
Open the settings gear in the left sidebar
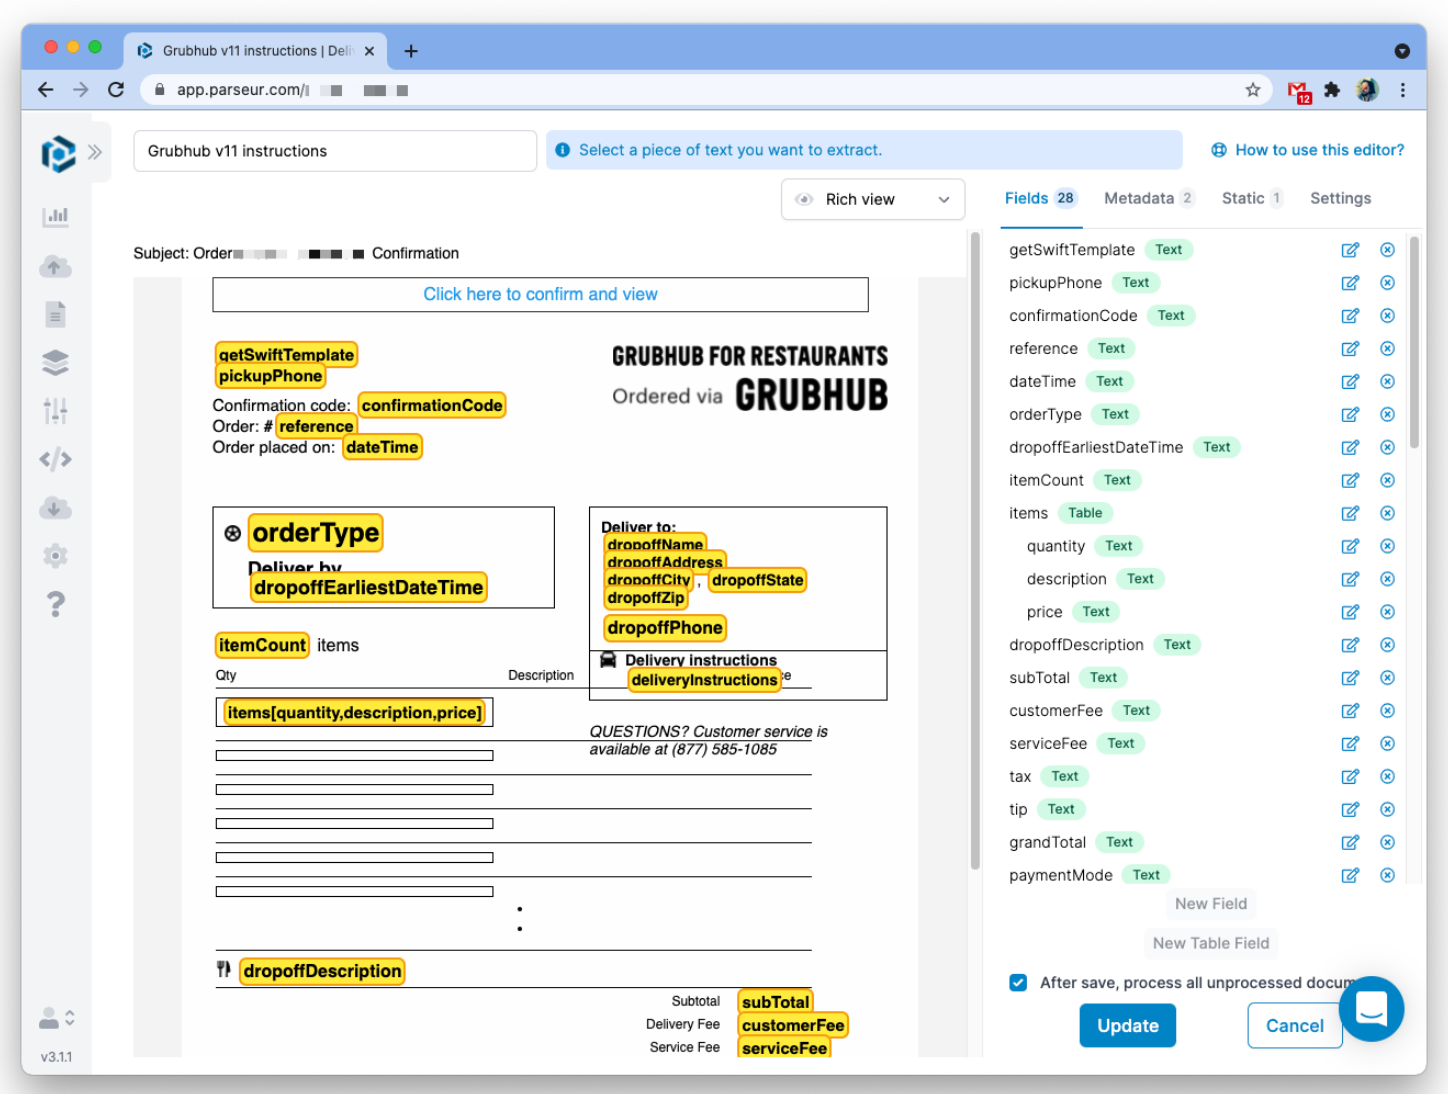click(56, 555)
